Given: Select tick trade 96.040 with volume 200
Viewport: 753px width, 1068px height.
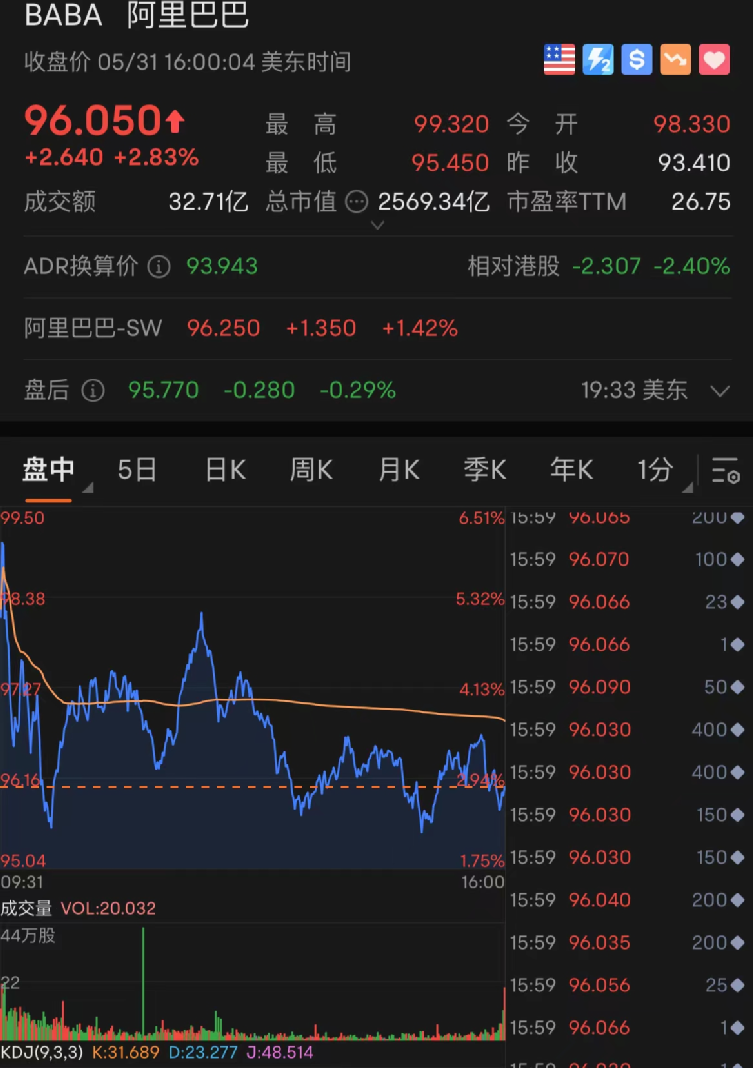Looking at the screenshot, I should pyautogui.click(x=626, y=900).
